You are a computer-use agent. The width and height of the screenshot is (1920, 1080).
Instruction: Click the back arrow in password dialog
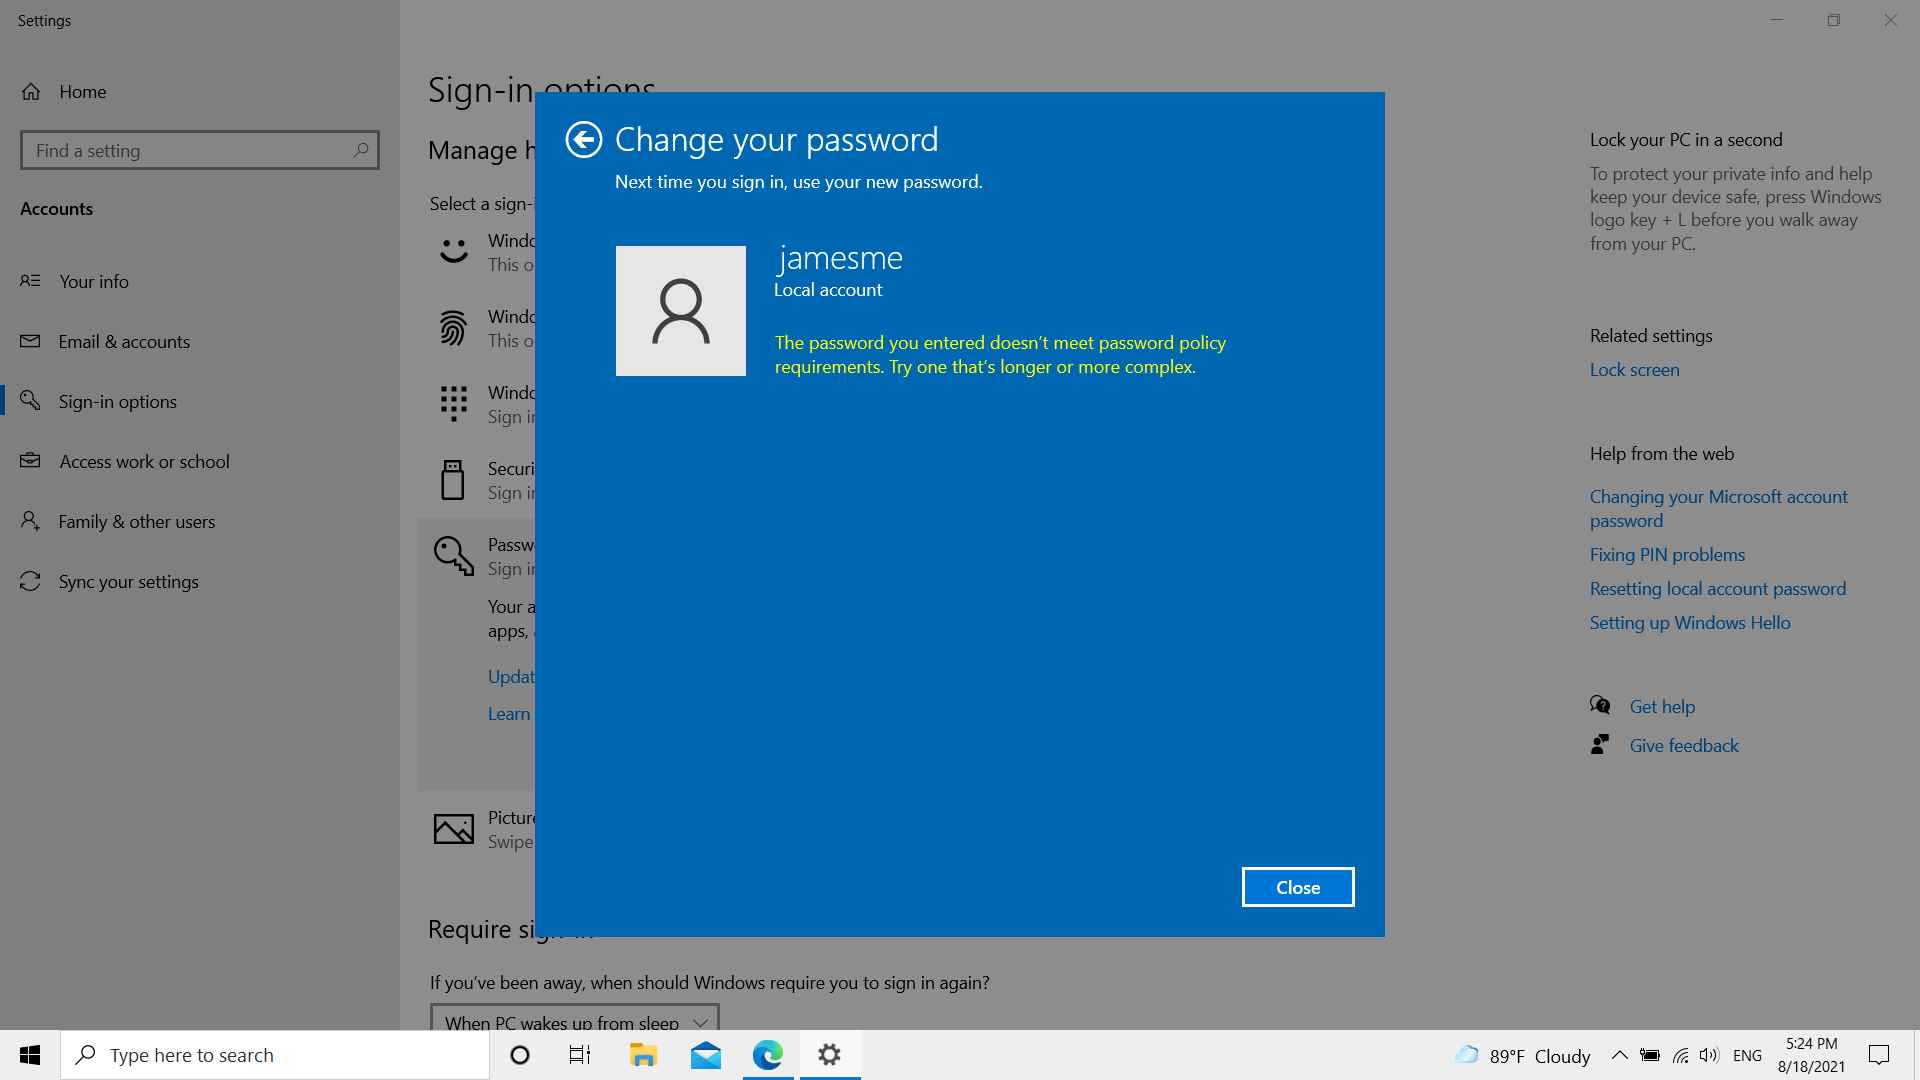tap(584, 140)
